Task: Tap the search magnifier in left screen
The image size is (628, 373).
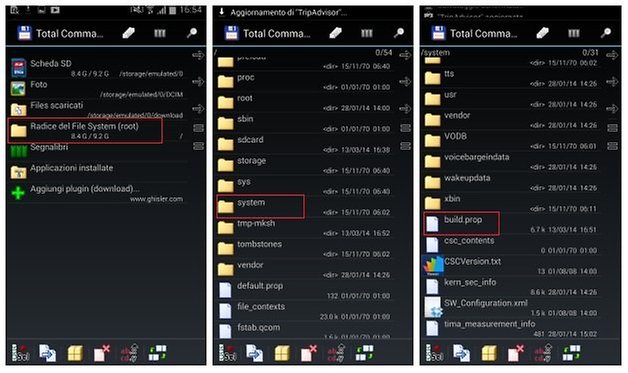Action: click(192, 33)
